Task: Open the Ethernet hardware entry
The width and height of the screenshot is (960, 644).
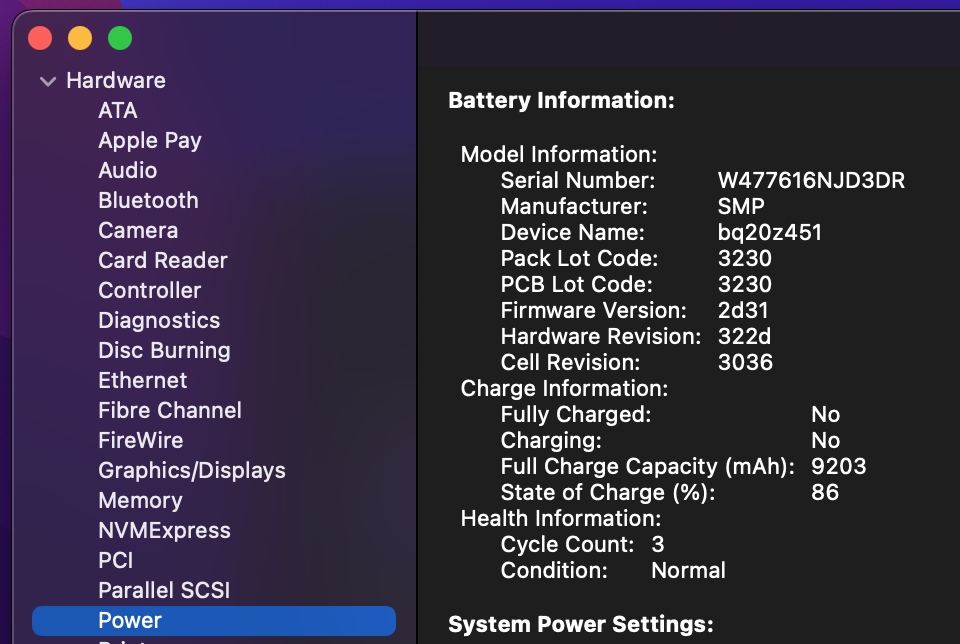Action: pyautogui.click(x=143, y=381)
